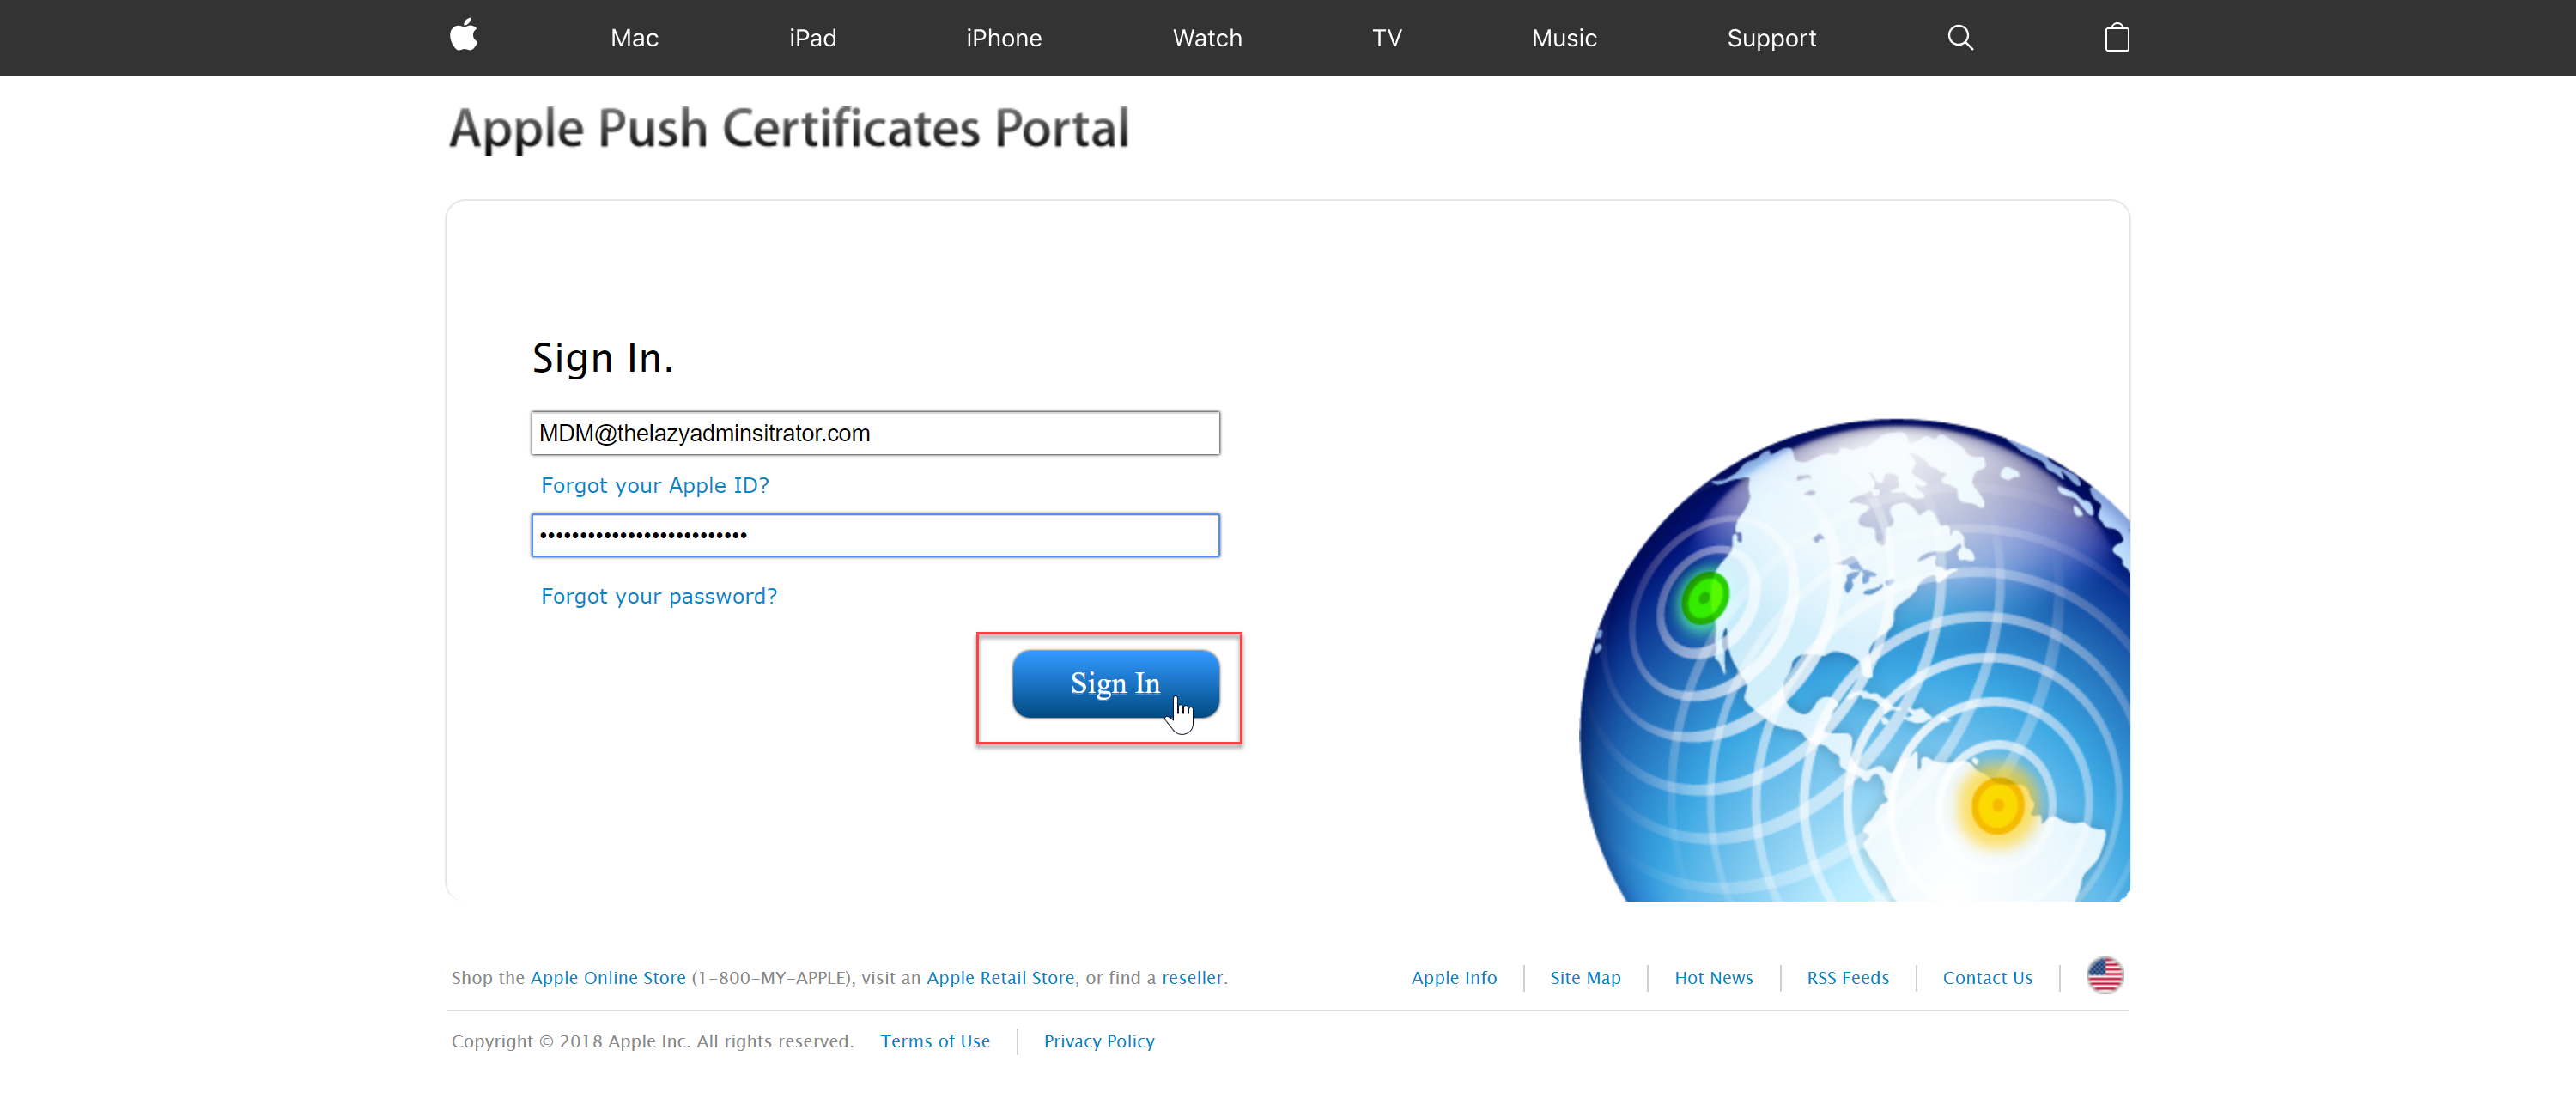
Task: Open Apple Info footer link
Action: 1454,978
